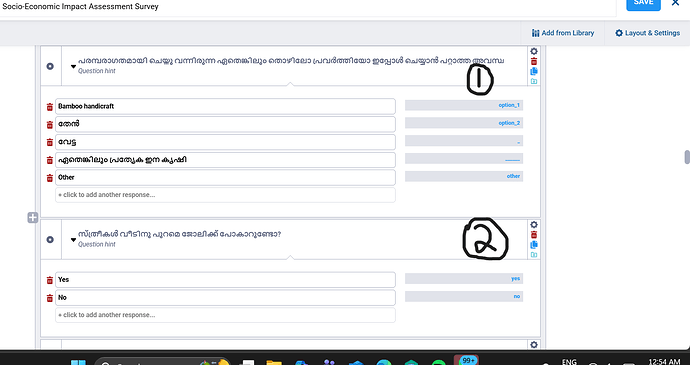Edit the option_2 value field
The width and height of the screenshot is (690, 365).
point(464,123)
